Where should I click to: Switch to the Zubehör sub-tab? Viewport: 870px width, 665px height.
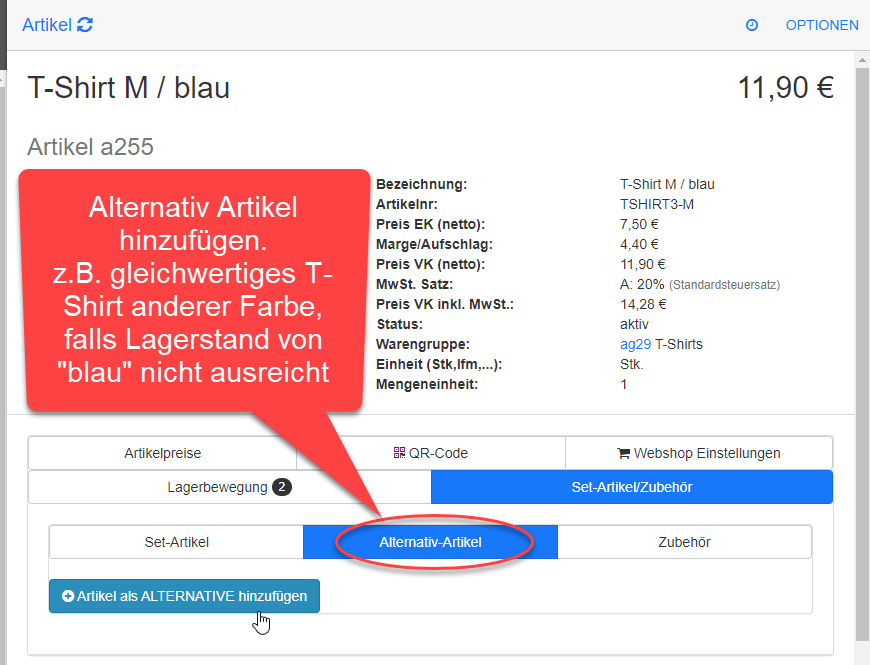[x=685, y=542]
